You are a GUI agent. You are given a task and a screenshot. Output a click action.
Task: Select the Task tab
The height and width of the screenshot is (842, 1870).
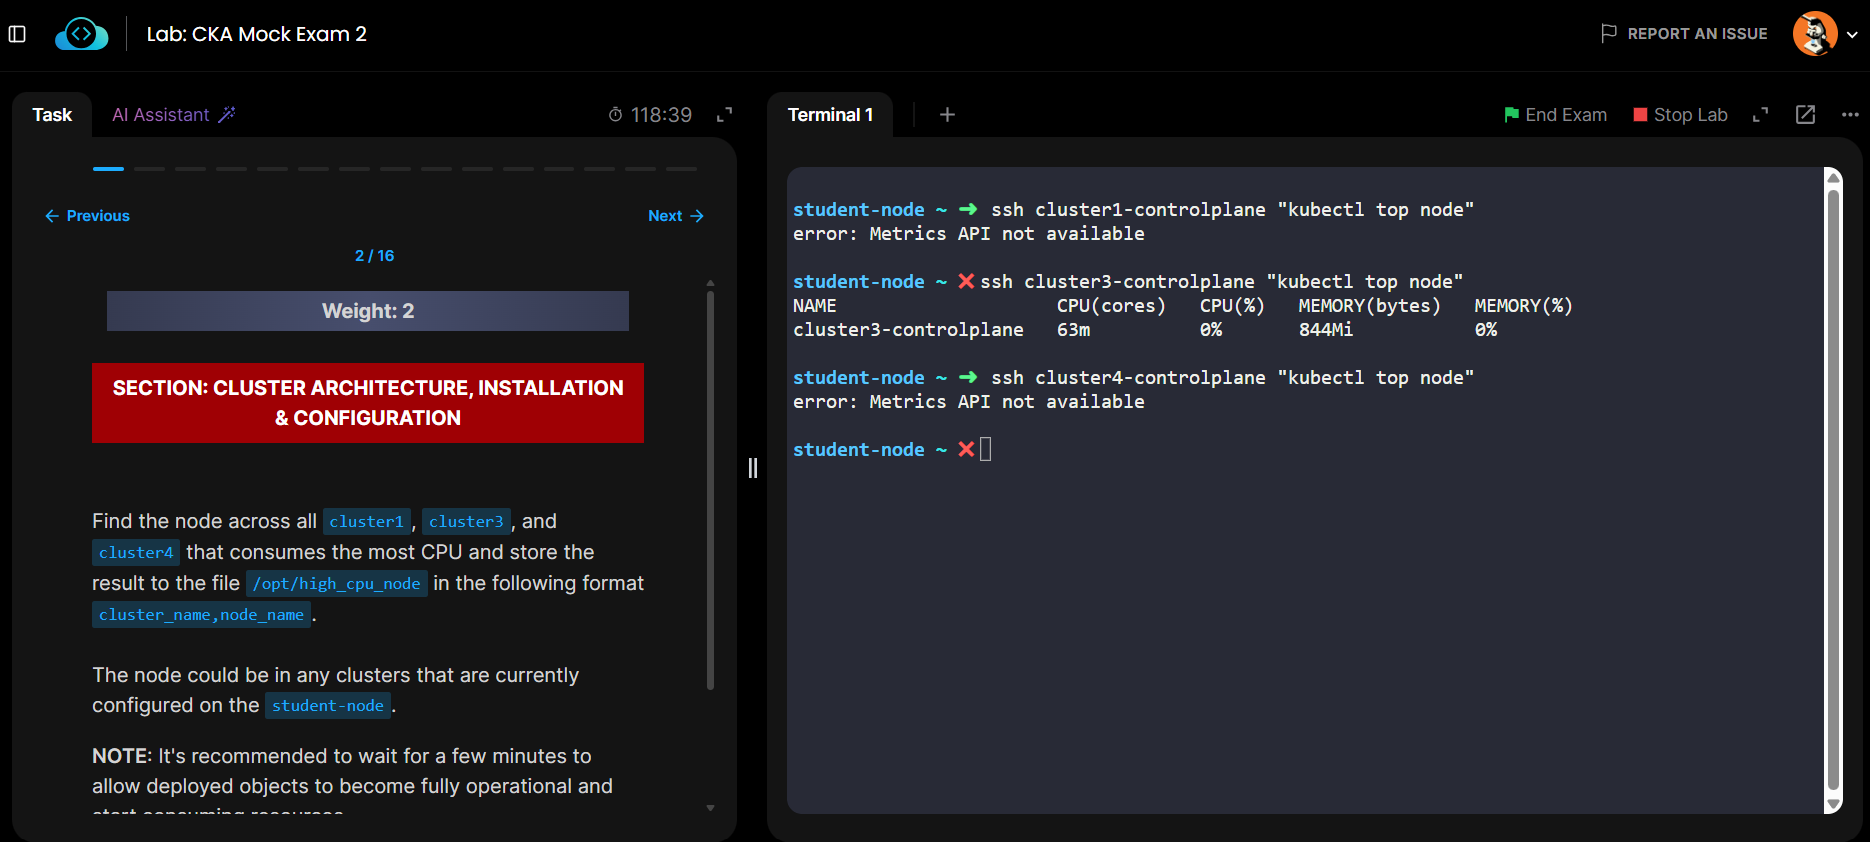[x=52, y=115]
